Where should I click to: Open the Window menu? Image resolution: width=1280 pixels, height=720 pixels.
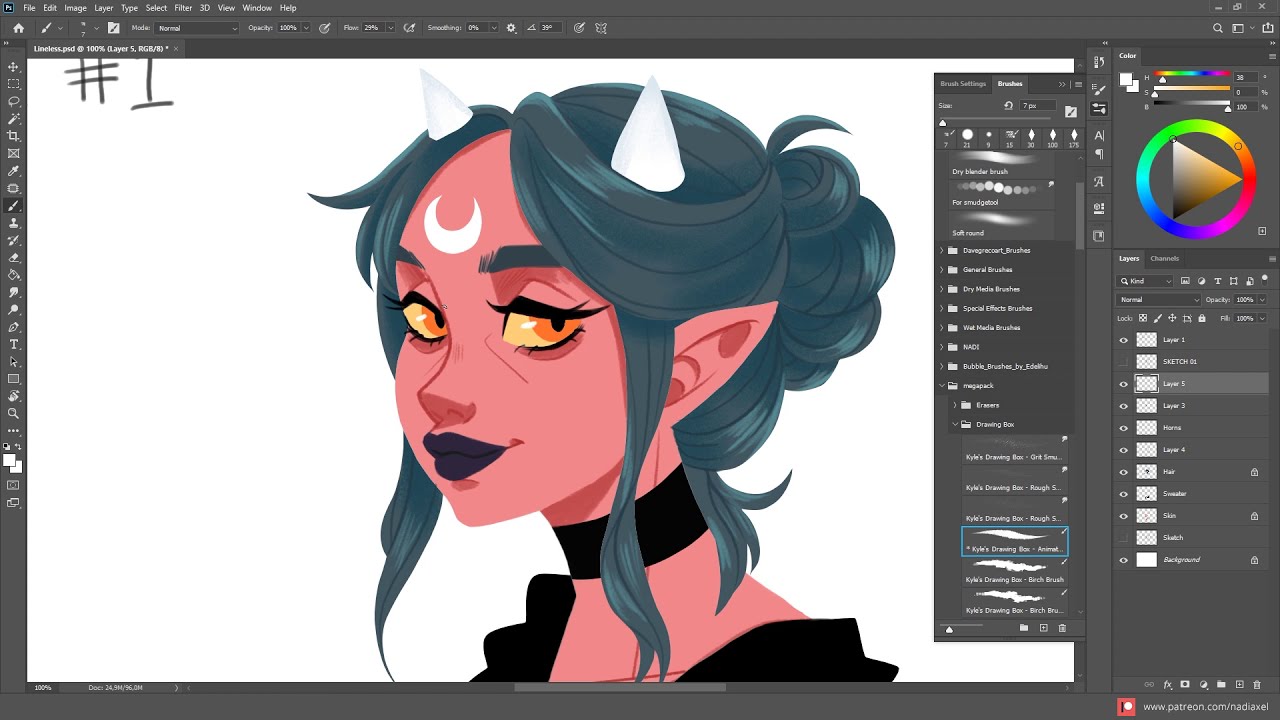(x=257, y=8)
